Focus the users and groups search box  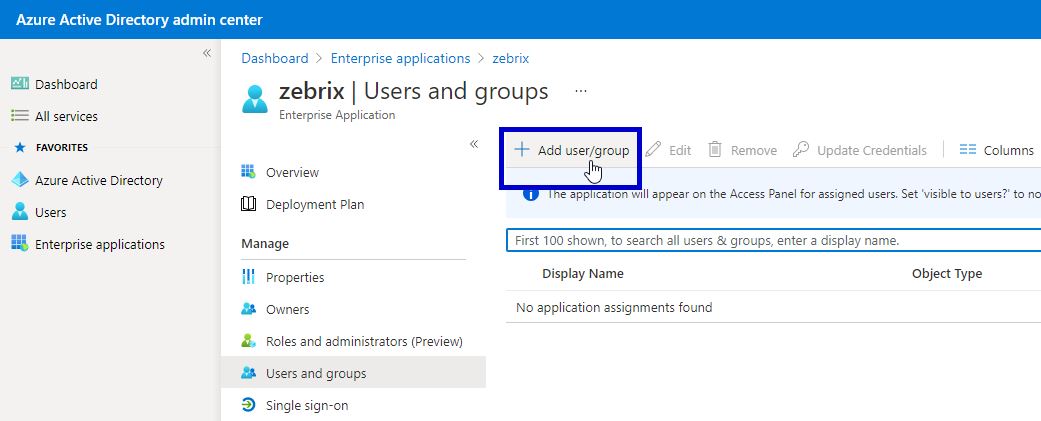(x=773, y=240)
